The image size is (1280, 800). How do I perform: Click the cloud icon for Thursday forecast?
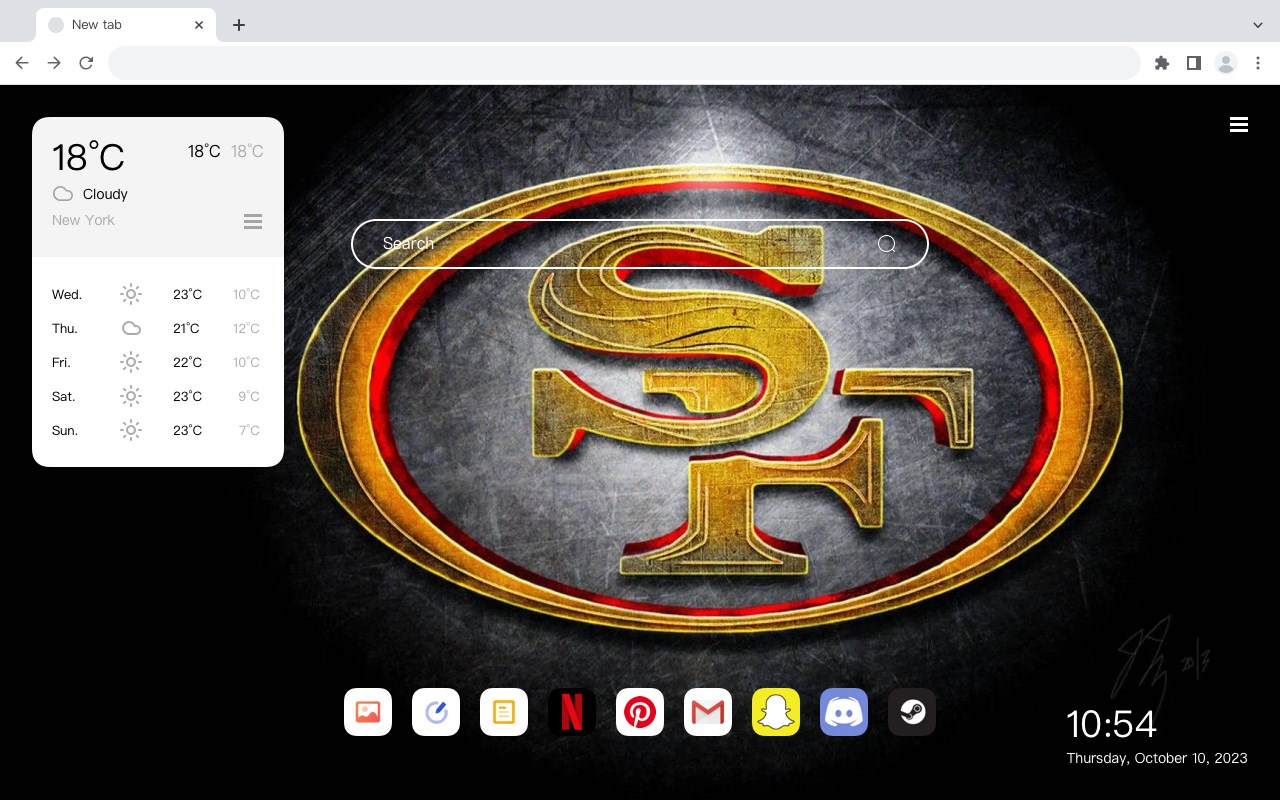pyautogui.click(x=131, y=328)
